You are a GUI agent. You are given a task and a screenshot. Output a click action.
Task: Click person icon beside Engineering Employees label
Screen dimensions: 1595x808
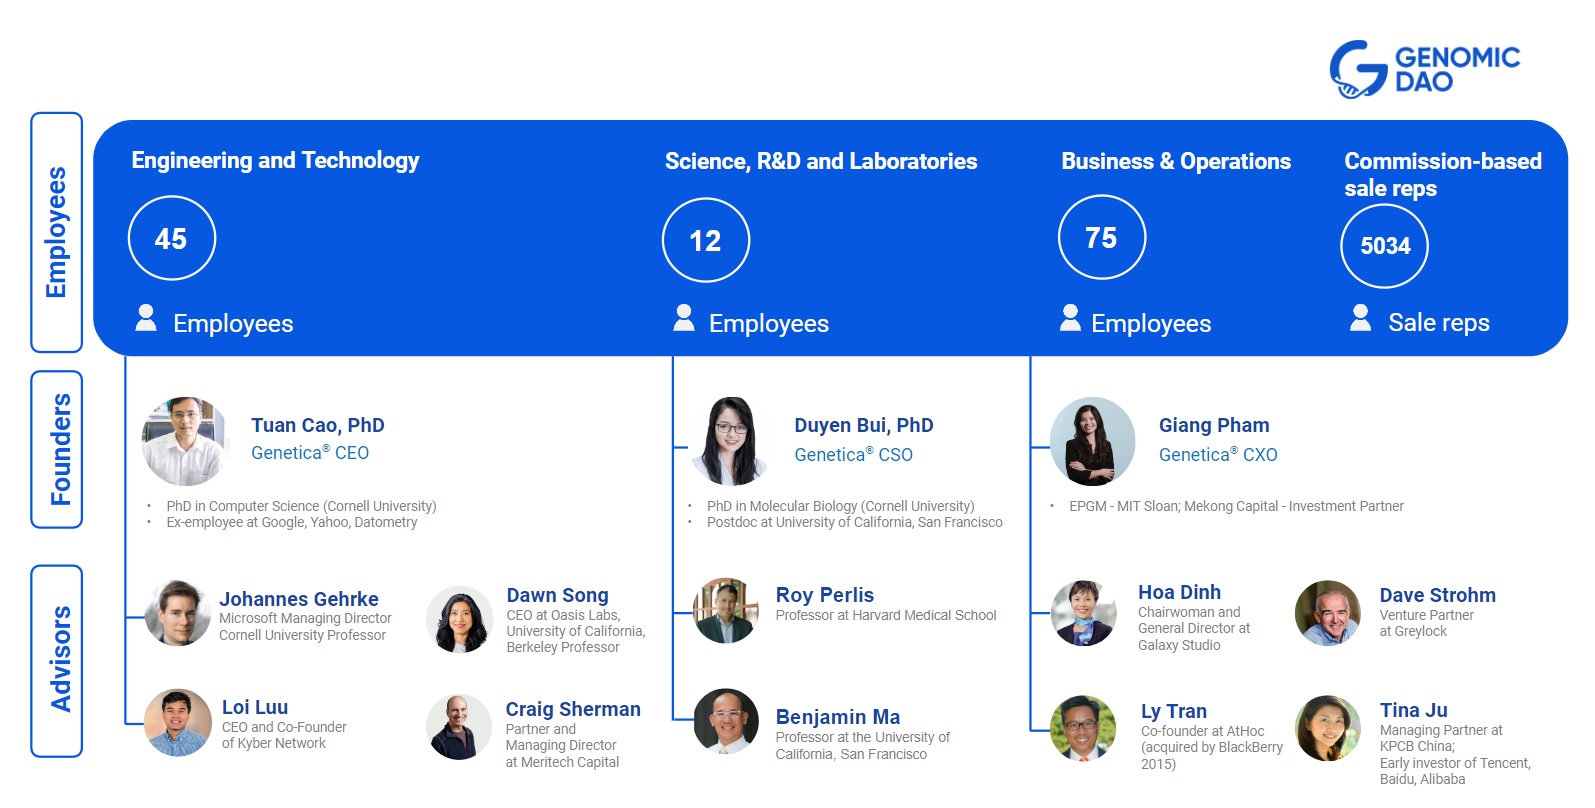tap(146, 318)
